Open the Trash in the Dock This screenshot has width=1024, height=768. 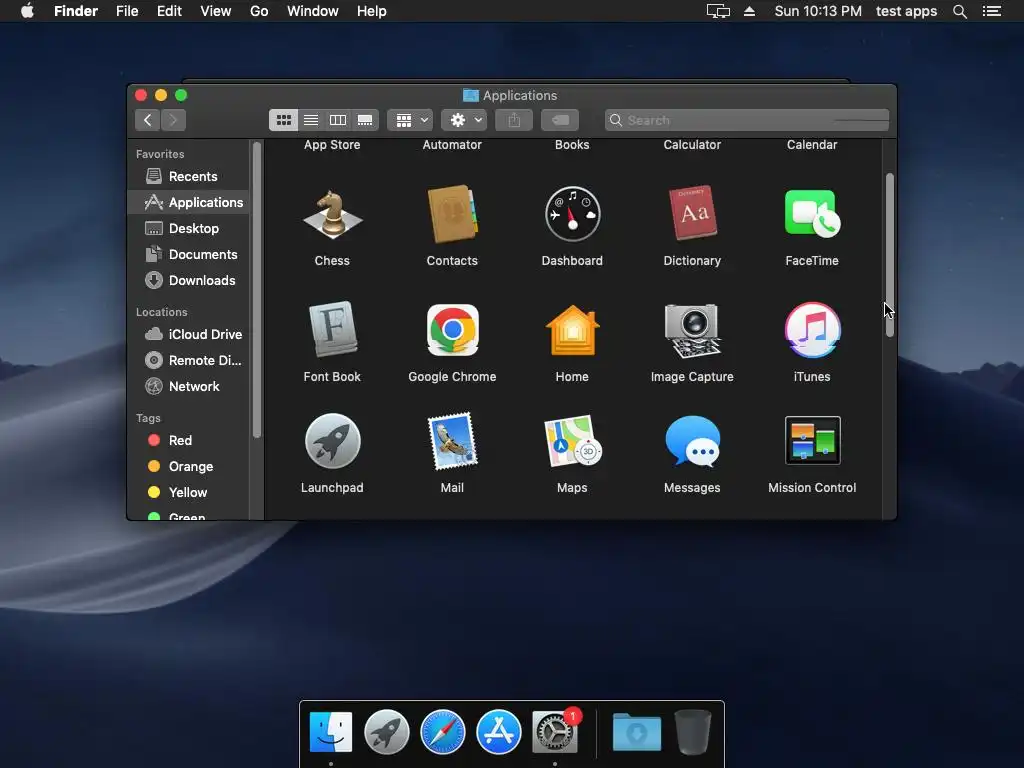693,732
